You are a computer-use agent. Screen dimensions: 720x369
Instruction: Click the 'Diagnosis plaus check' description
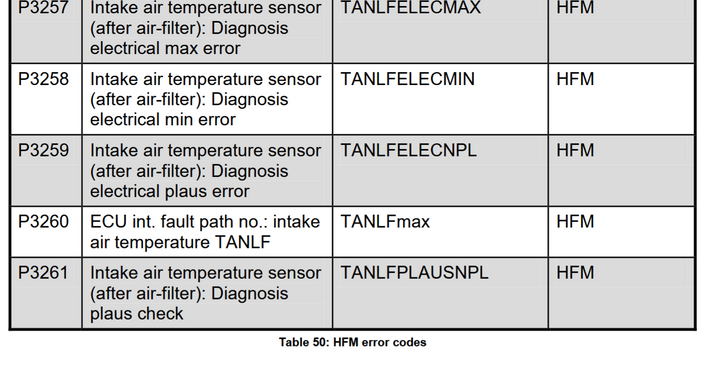tap(206, 293)
